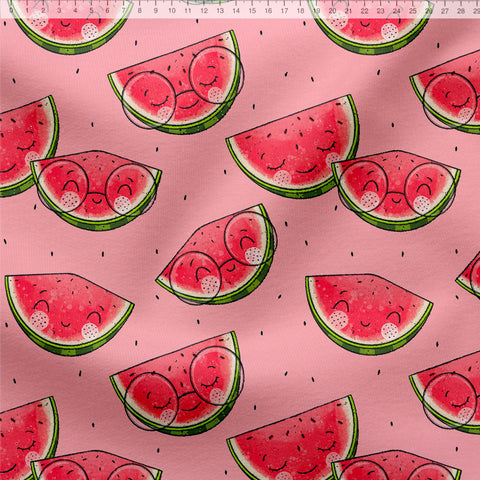Viewport: 480px width, 480px height.
Task: Select ruler number 25
Action: click(x=413, y=11)
